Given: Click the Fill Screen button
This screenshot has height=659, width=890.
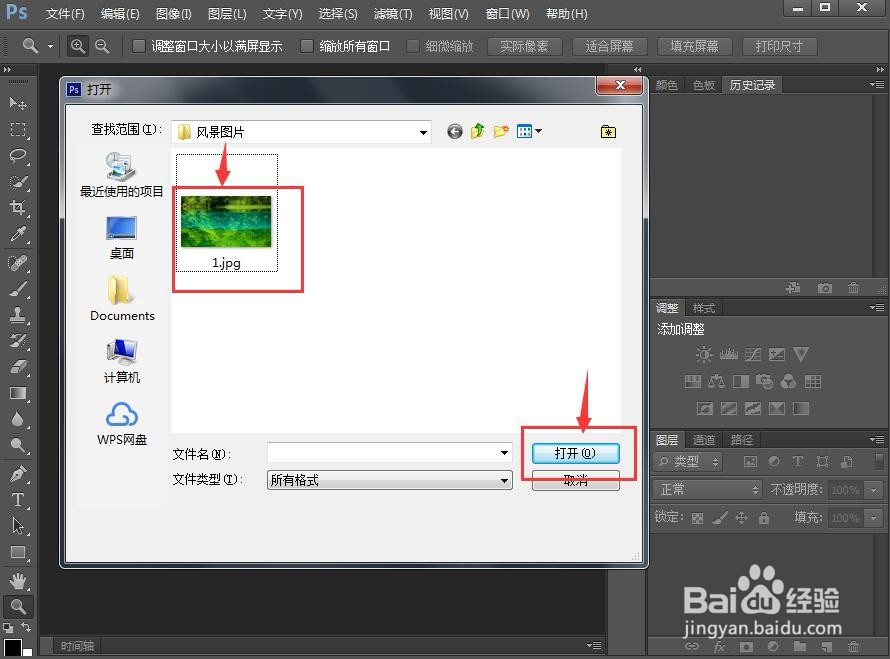Looking at the screenshot, I should coord(695,47).
